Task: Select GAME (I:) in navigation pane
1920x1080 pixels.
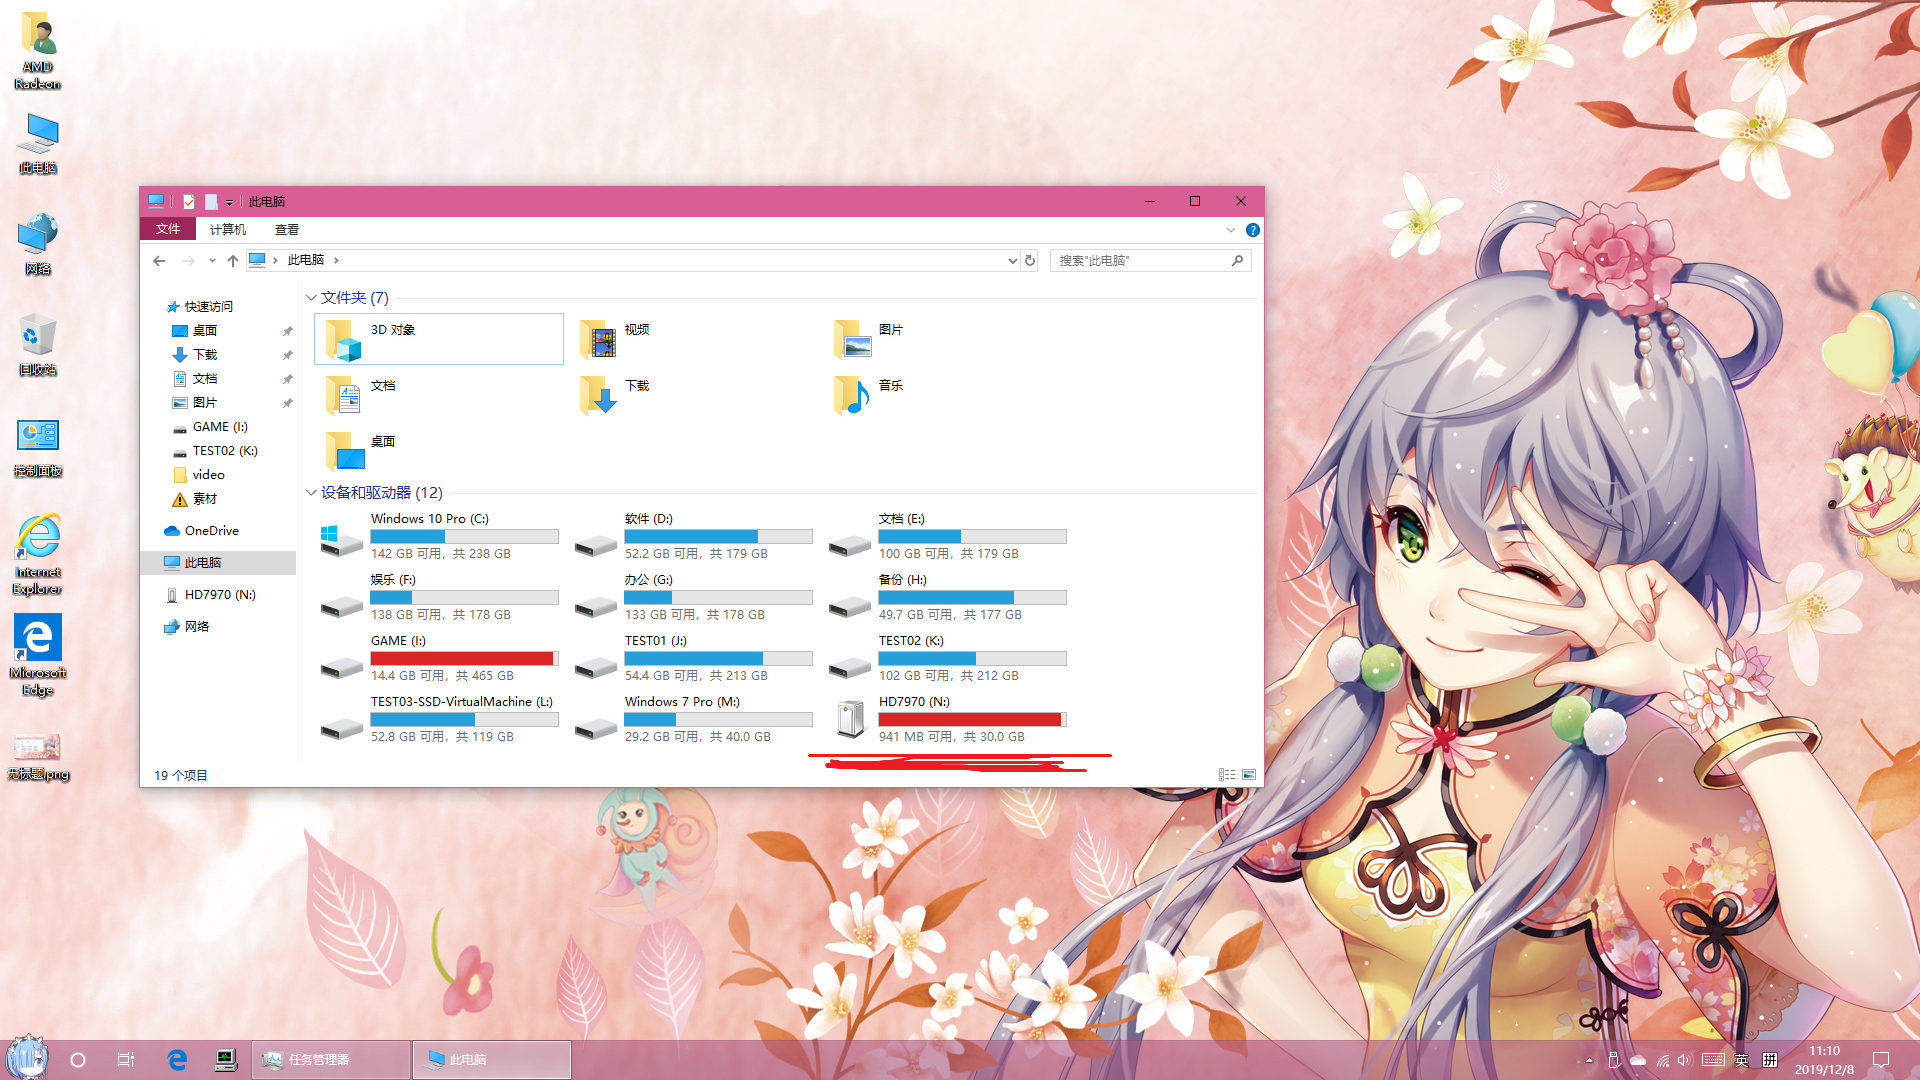Action: 220,426
